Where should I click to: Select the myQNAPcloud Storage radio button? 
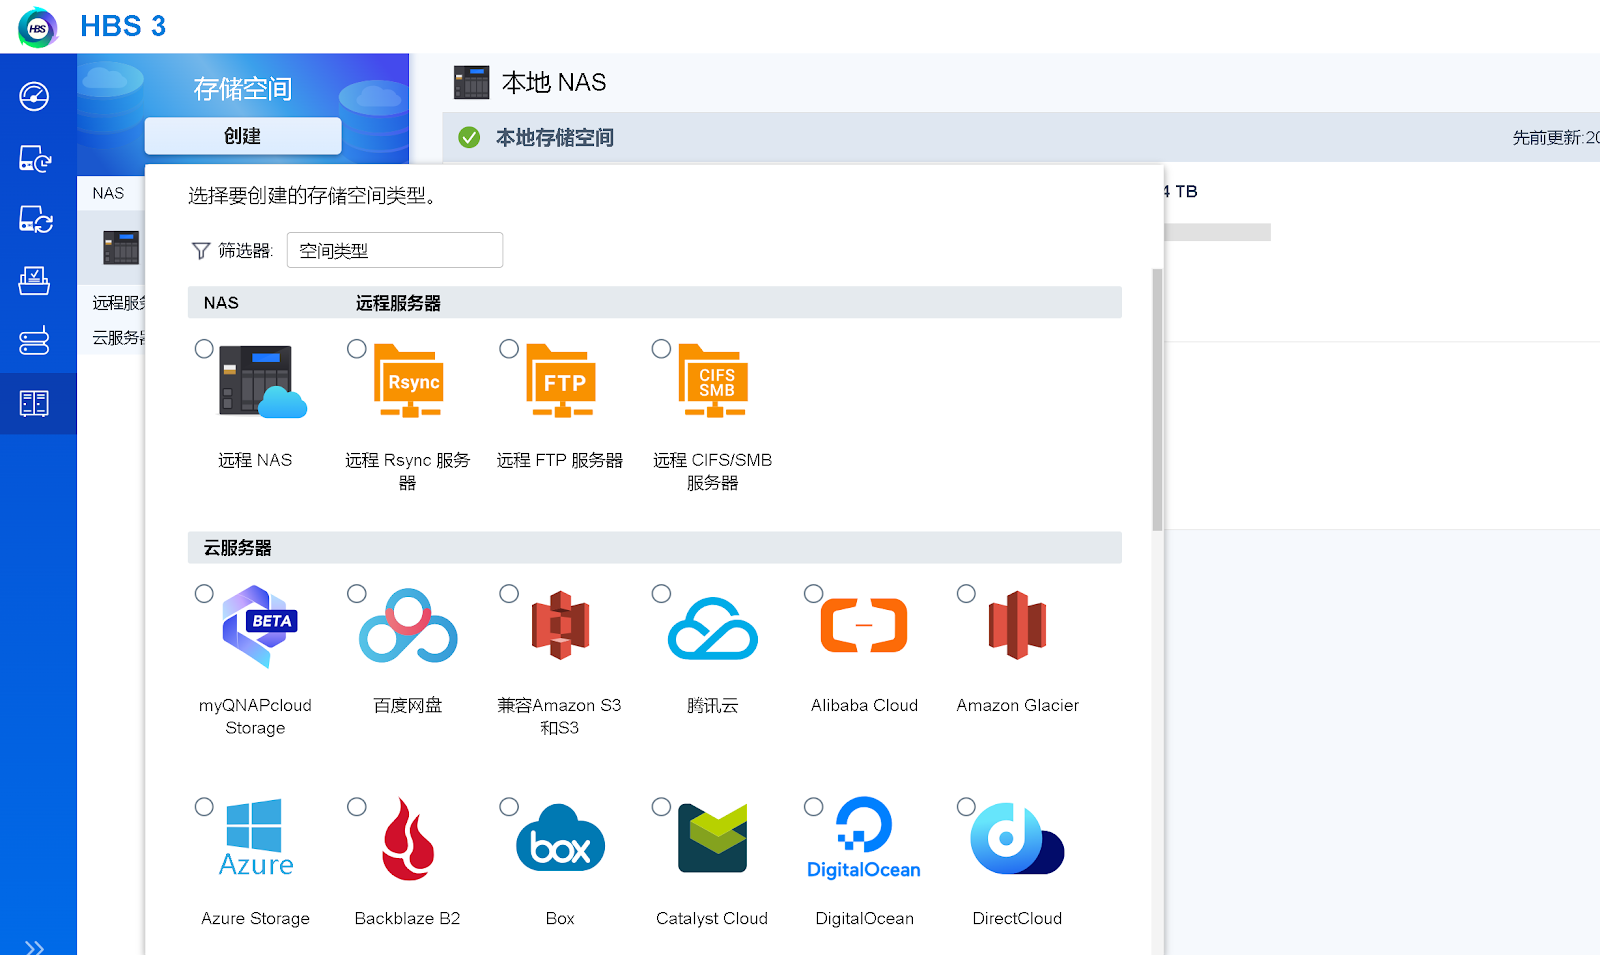(x=204, y=594)
